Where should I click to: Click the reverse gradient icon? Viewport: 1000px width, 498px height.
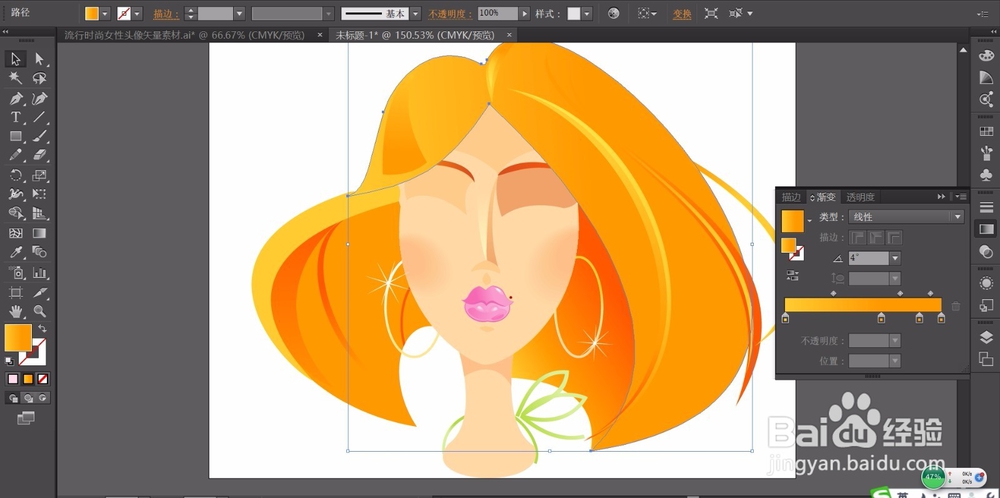click(x=793, y=274)
